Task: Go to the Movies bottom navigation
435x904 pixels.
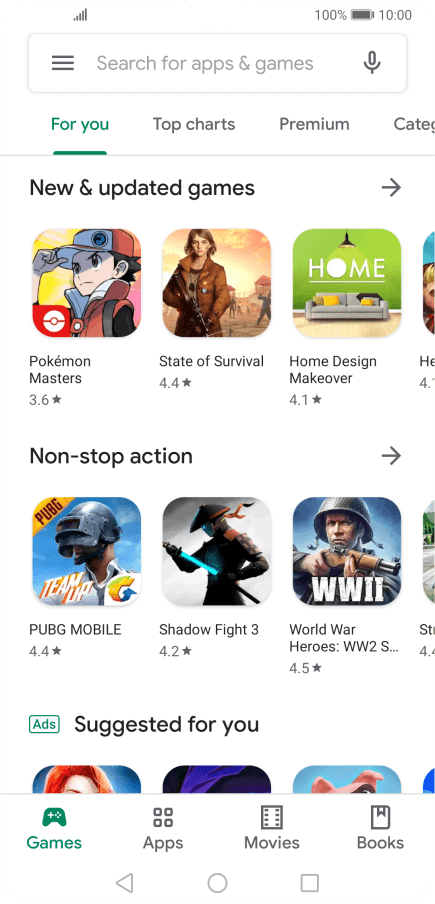Action: [x=272, y=828]
